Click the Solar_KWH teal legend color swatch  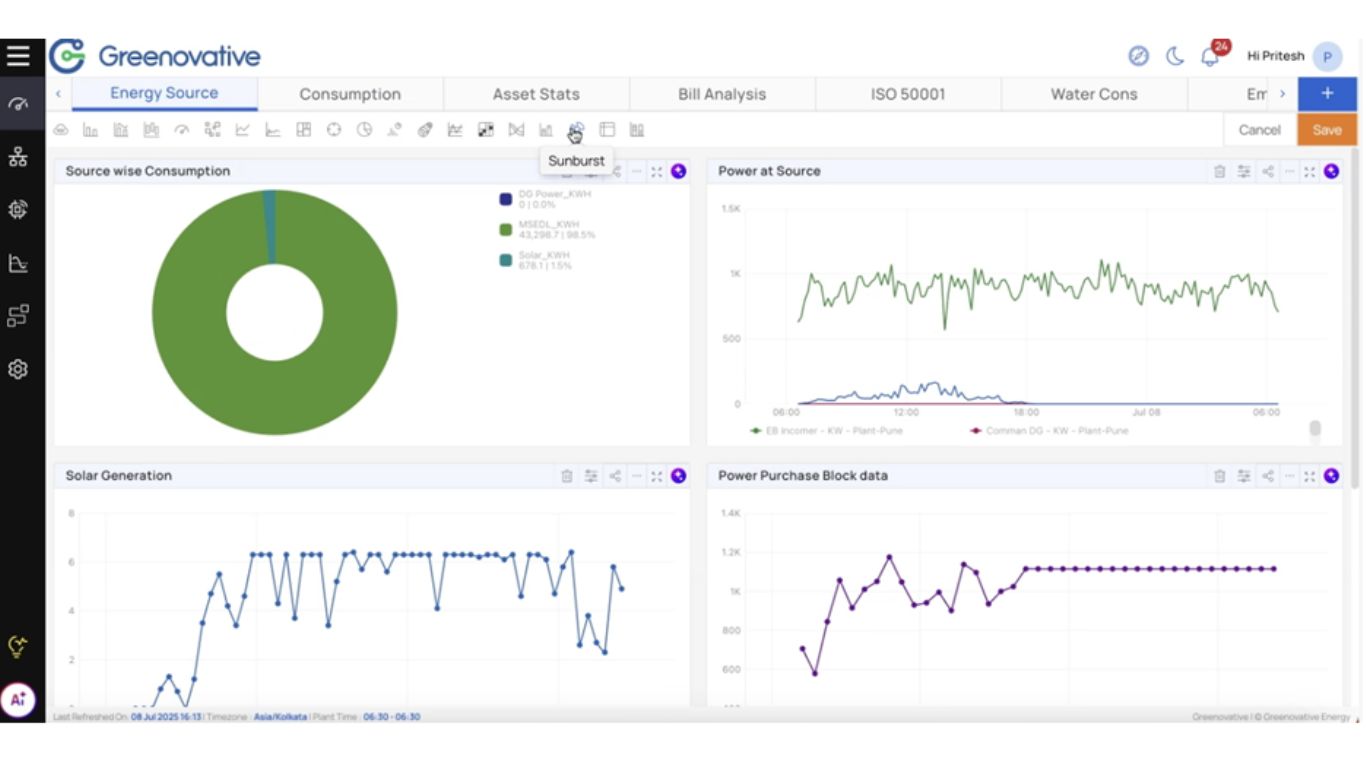(506, 260)
